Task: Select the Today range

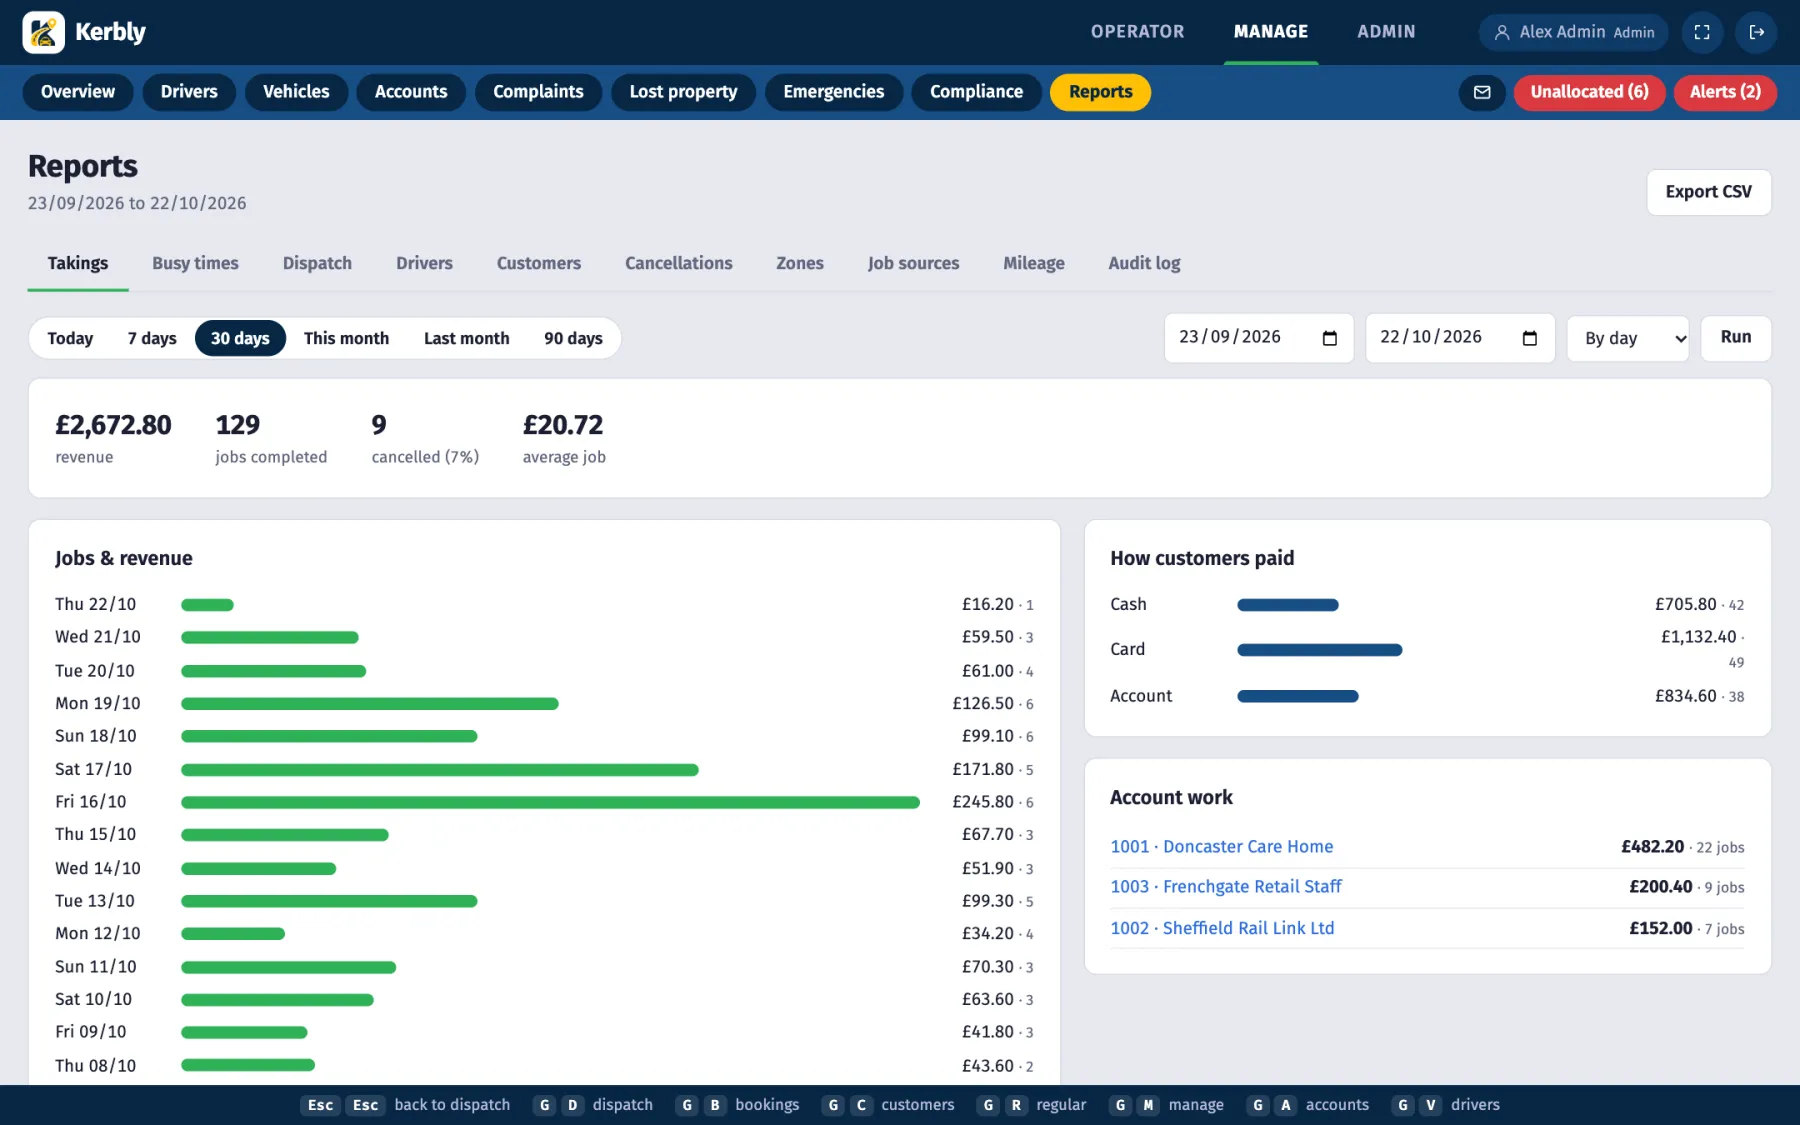Action: point(70,338)
